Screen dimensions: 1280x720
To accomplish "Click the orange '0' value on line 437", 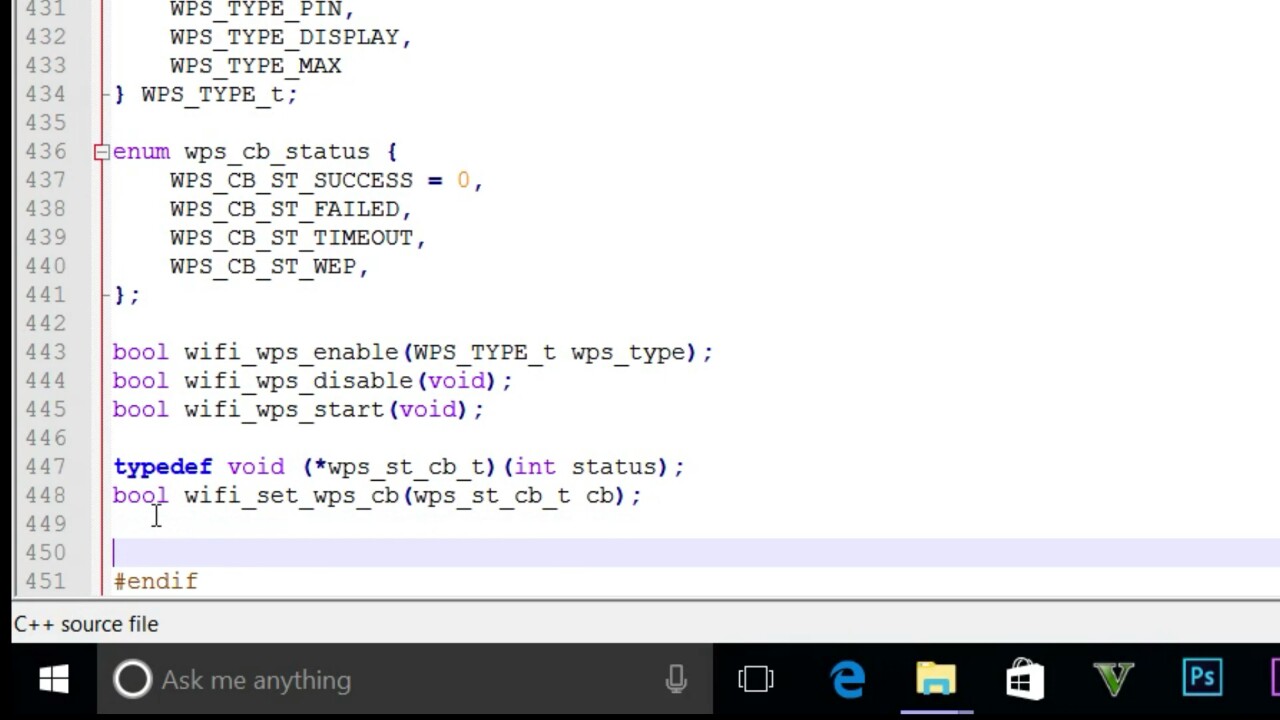I will (463, 180).
